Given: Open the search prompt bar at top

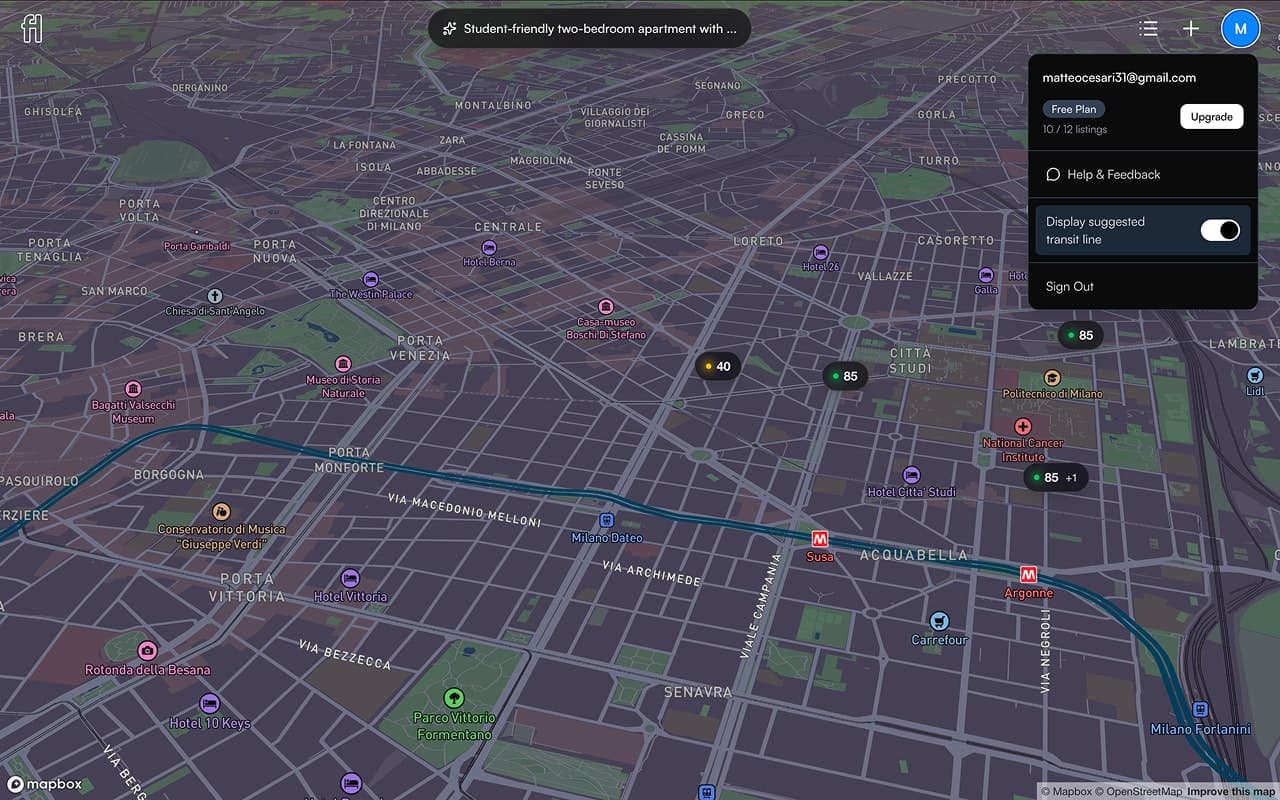Looking at the screenshot, I should point(589,29).
